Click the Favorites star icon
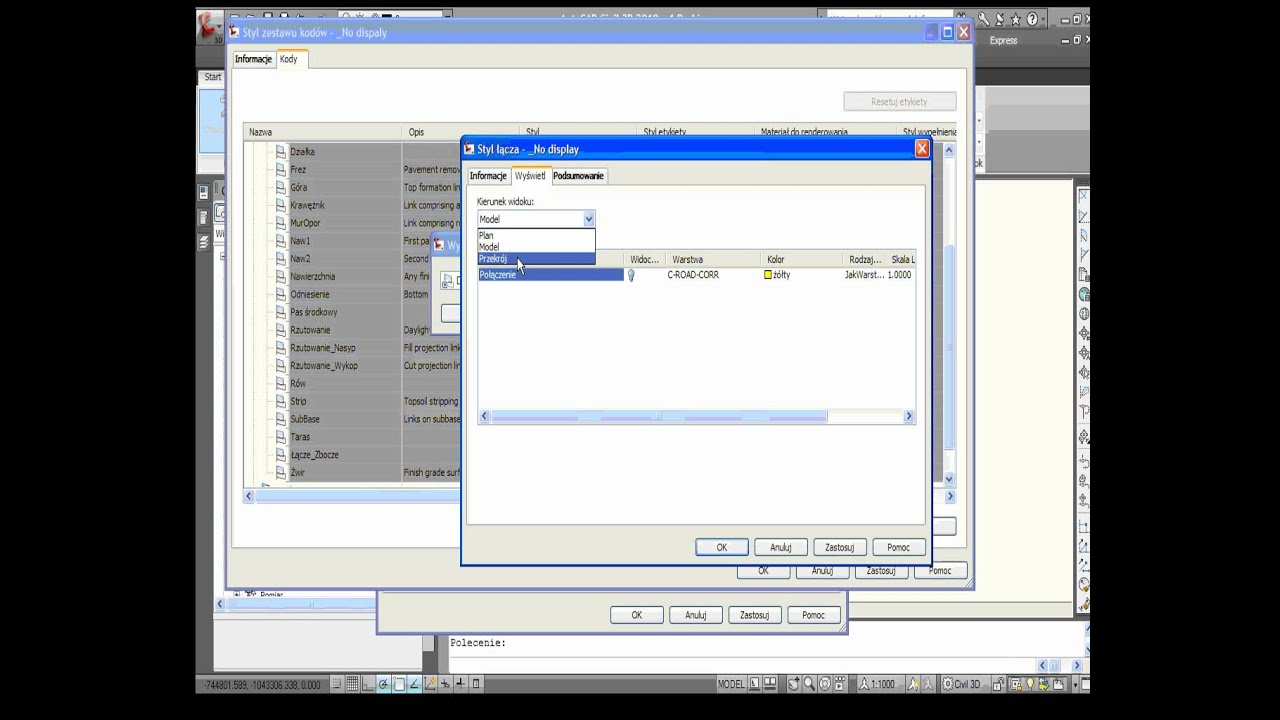Screen dimensions: 1280x720 click(1015, 19)
